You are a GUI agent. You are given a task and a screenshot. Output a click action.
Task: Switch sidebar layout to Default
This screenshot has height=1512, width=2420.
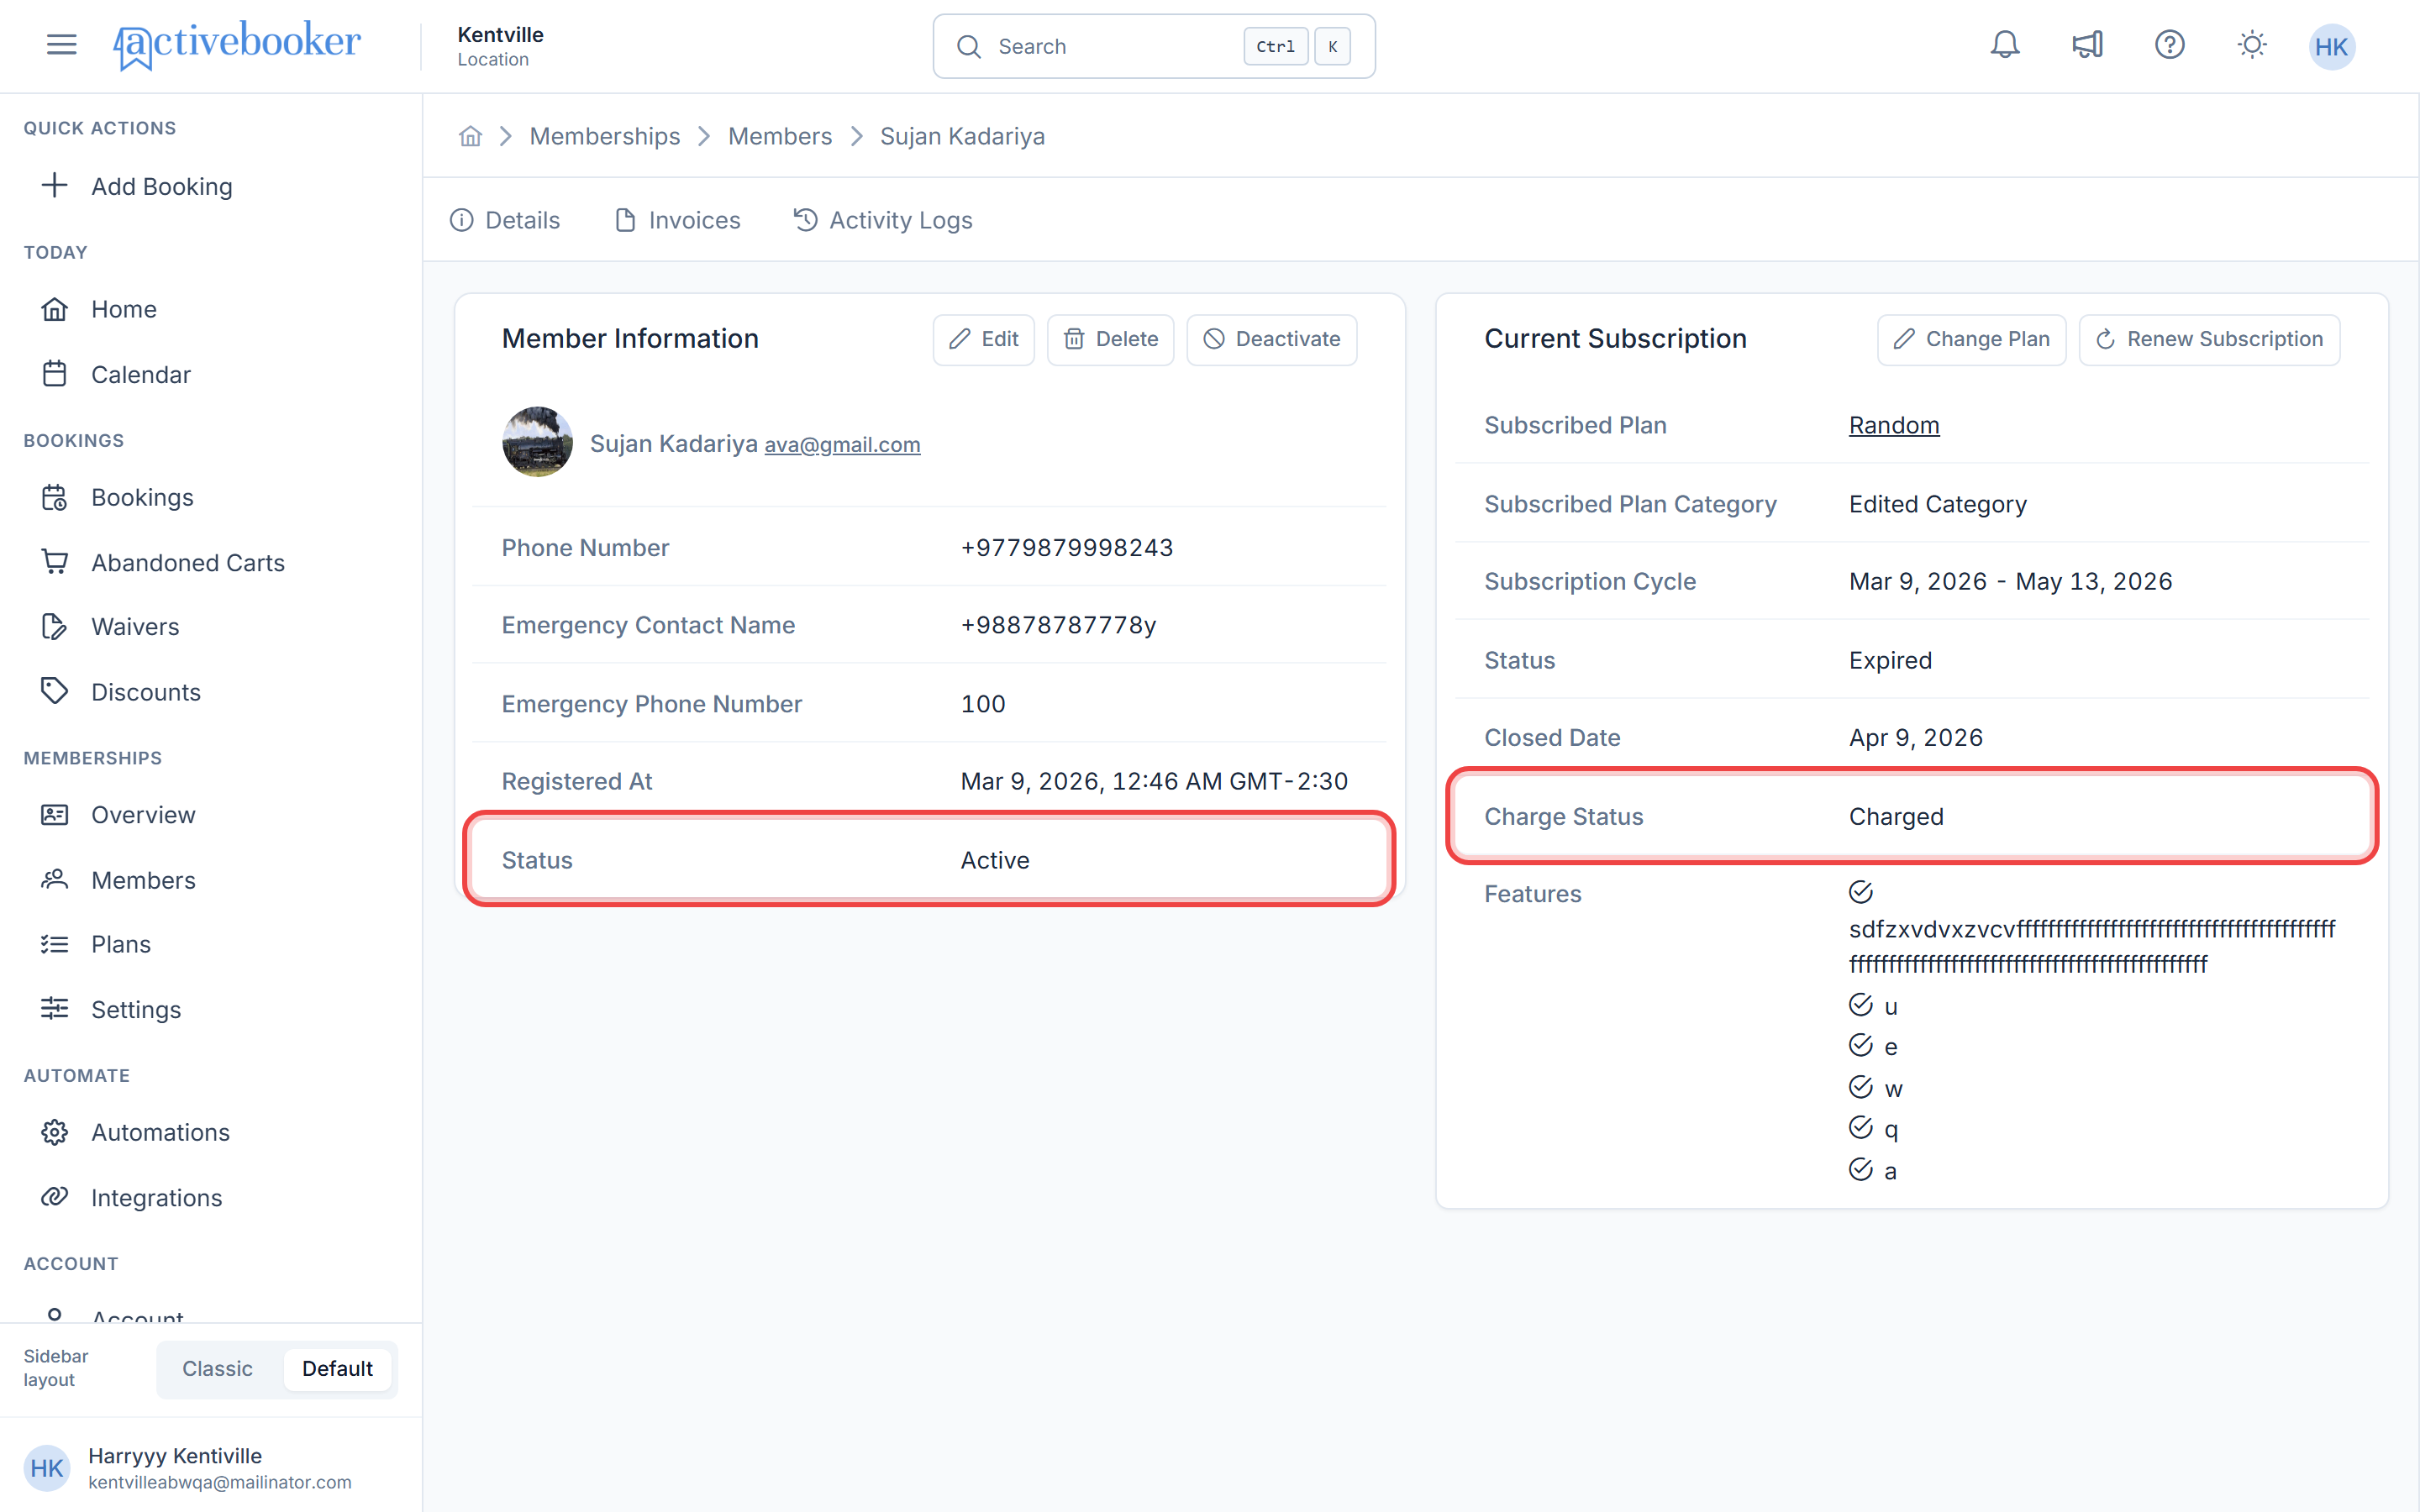(337, 1368)
